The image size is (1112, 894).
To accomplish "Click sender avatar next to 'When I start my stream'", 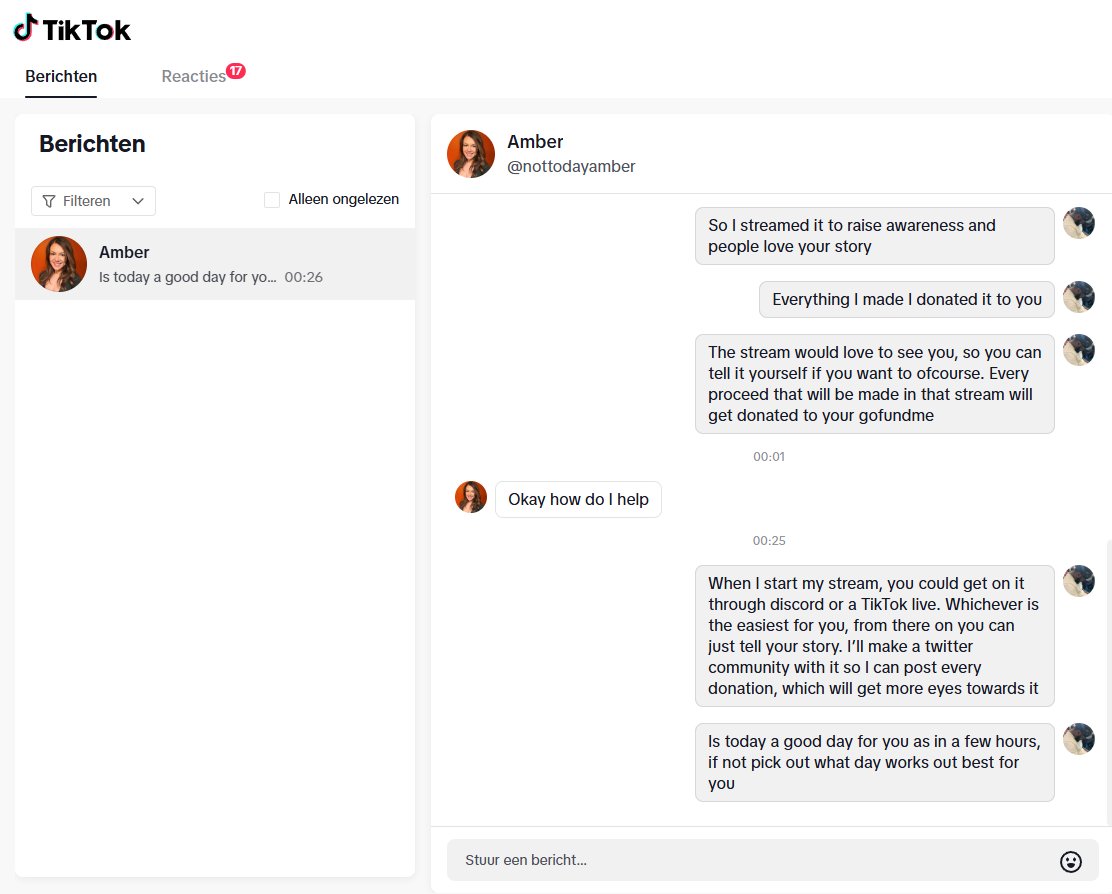I will [x=1079, y=581].
